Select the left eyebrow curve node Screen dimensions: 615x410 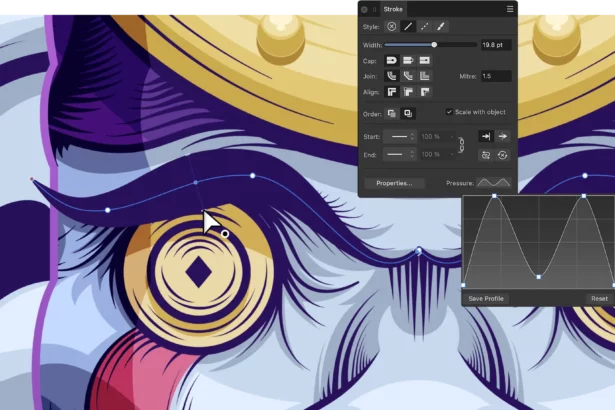(107, 210)
